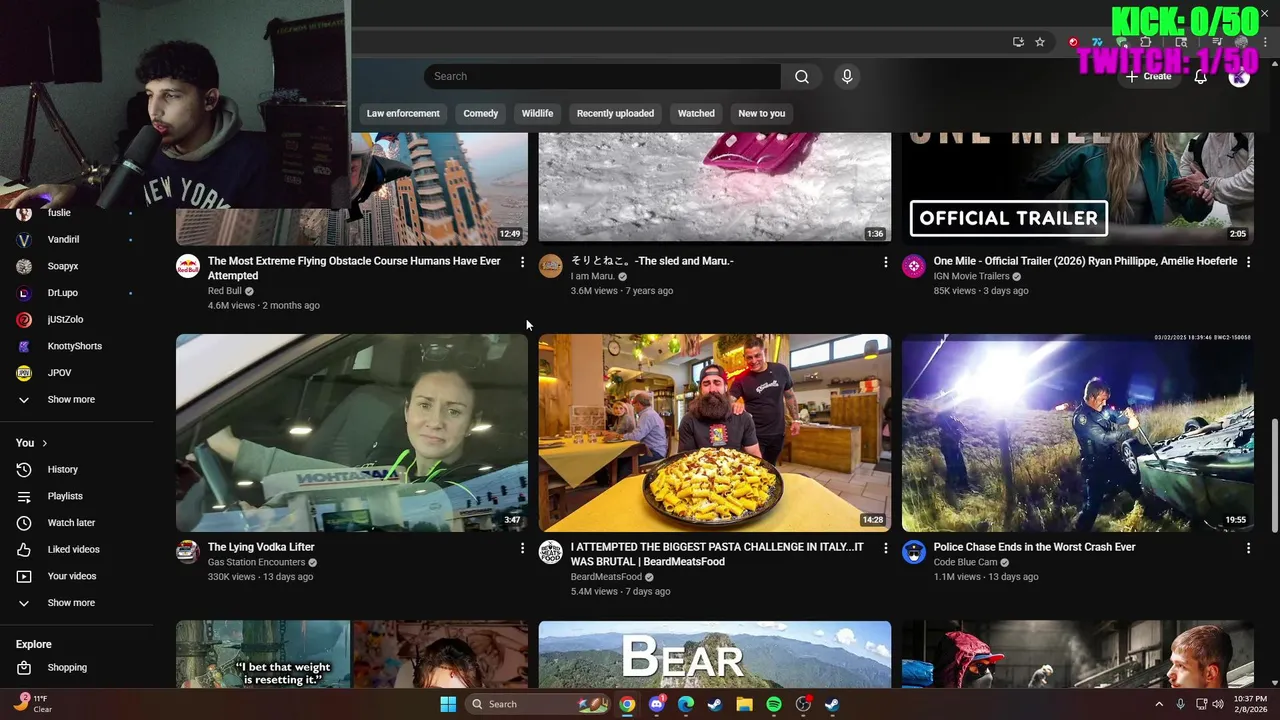The image size is (1280, 720).
Task: Open The Lying Vodka Lifter title
Action: click(x=261, y=547)
